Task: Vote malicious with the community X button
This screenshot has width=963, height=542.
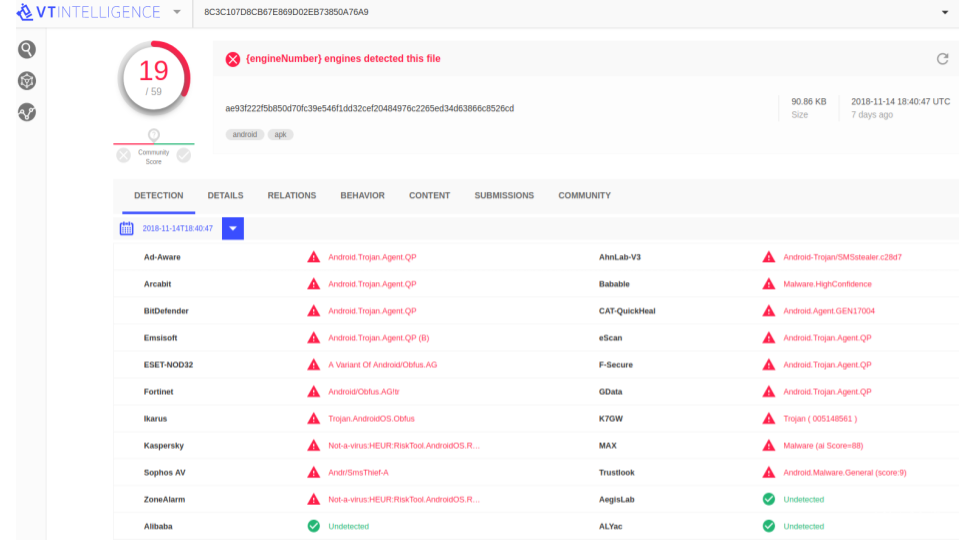Action: pos(124,155)
